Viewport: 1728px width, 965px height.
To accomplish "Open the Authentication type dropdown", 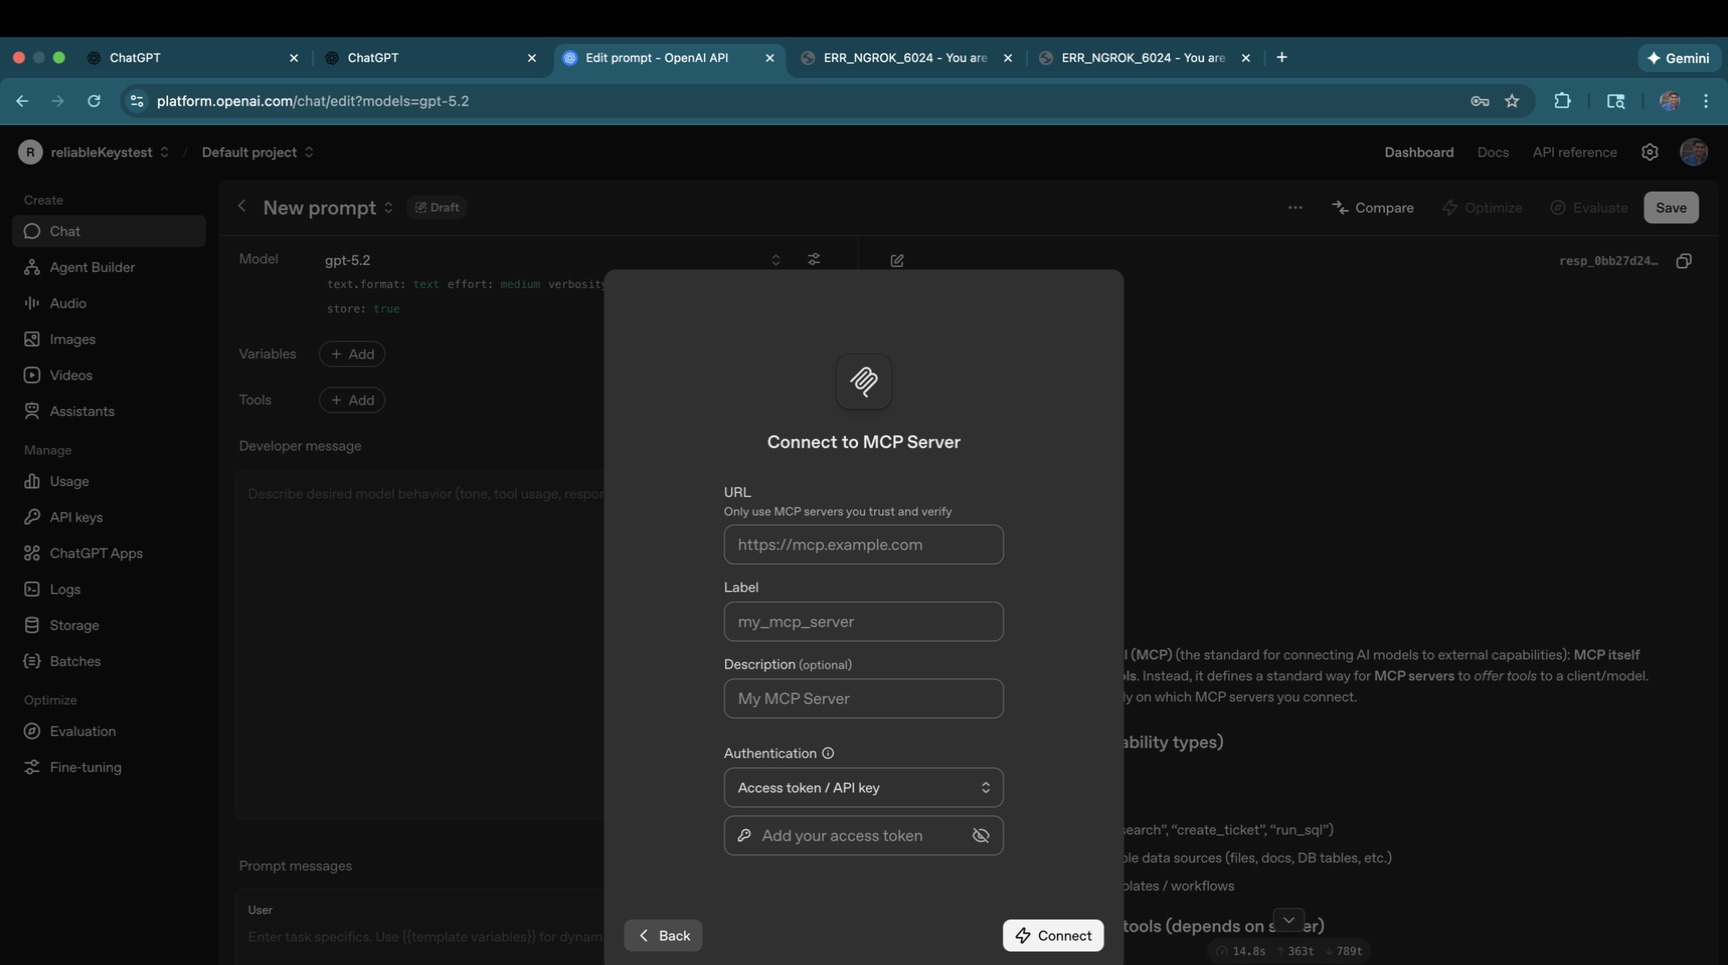I will coord(863,788).
